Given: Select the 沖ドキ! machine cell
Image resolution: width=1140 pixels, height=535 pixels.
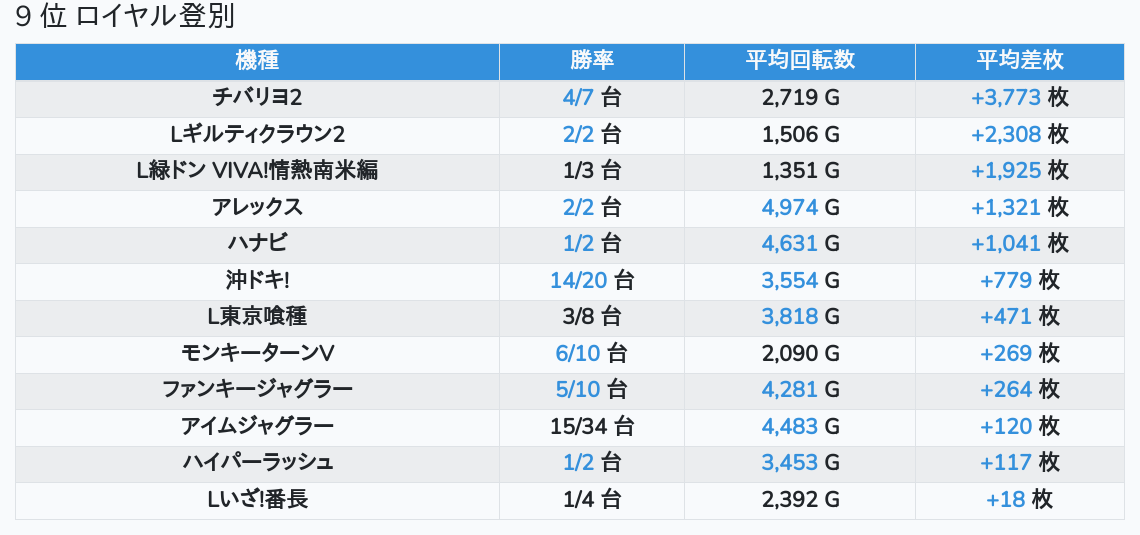Looking at the screenshot, I should pos(257,281).
